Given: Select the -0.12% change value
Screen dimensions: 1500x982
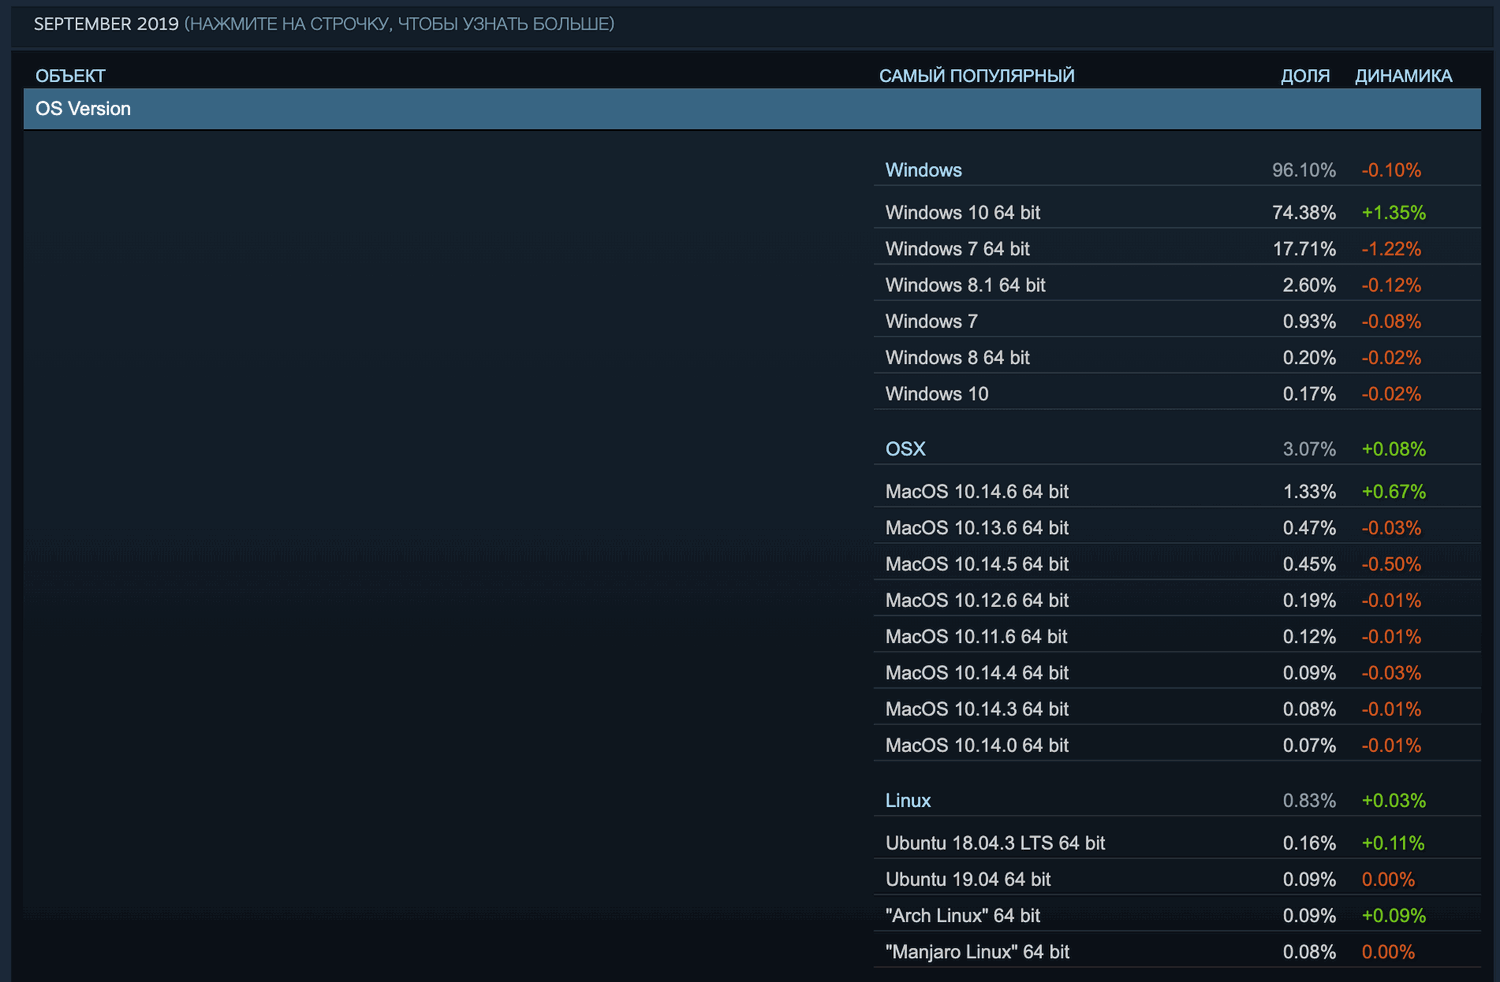Looking at the screenshot, I should pos(1391,285).
